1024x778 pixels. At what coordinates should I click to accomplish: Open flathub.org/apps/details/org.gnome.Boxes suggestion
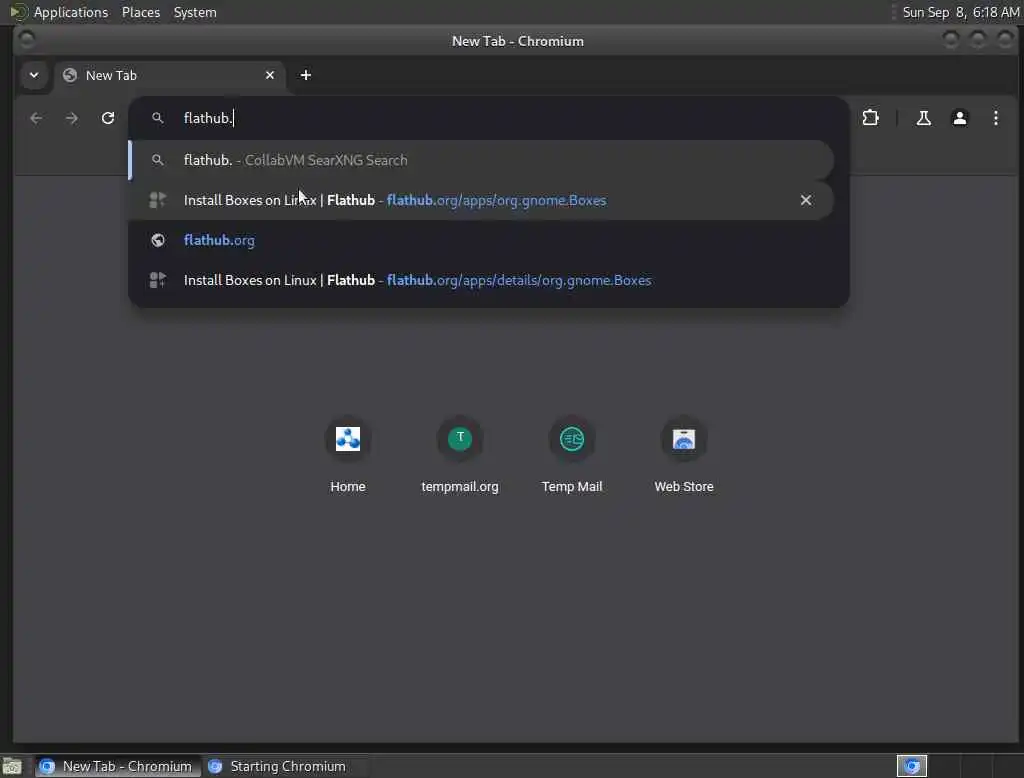point(482,280)
